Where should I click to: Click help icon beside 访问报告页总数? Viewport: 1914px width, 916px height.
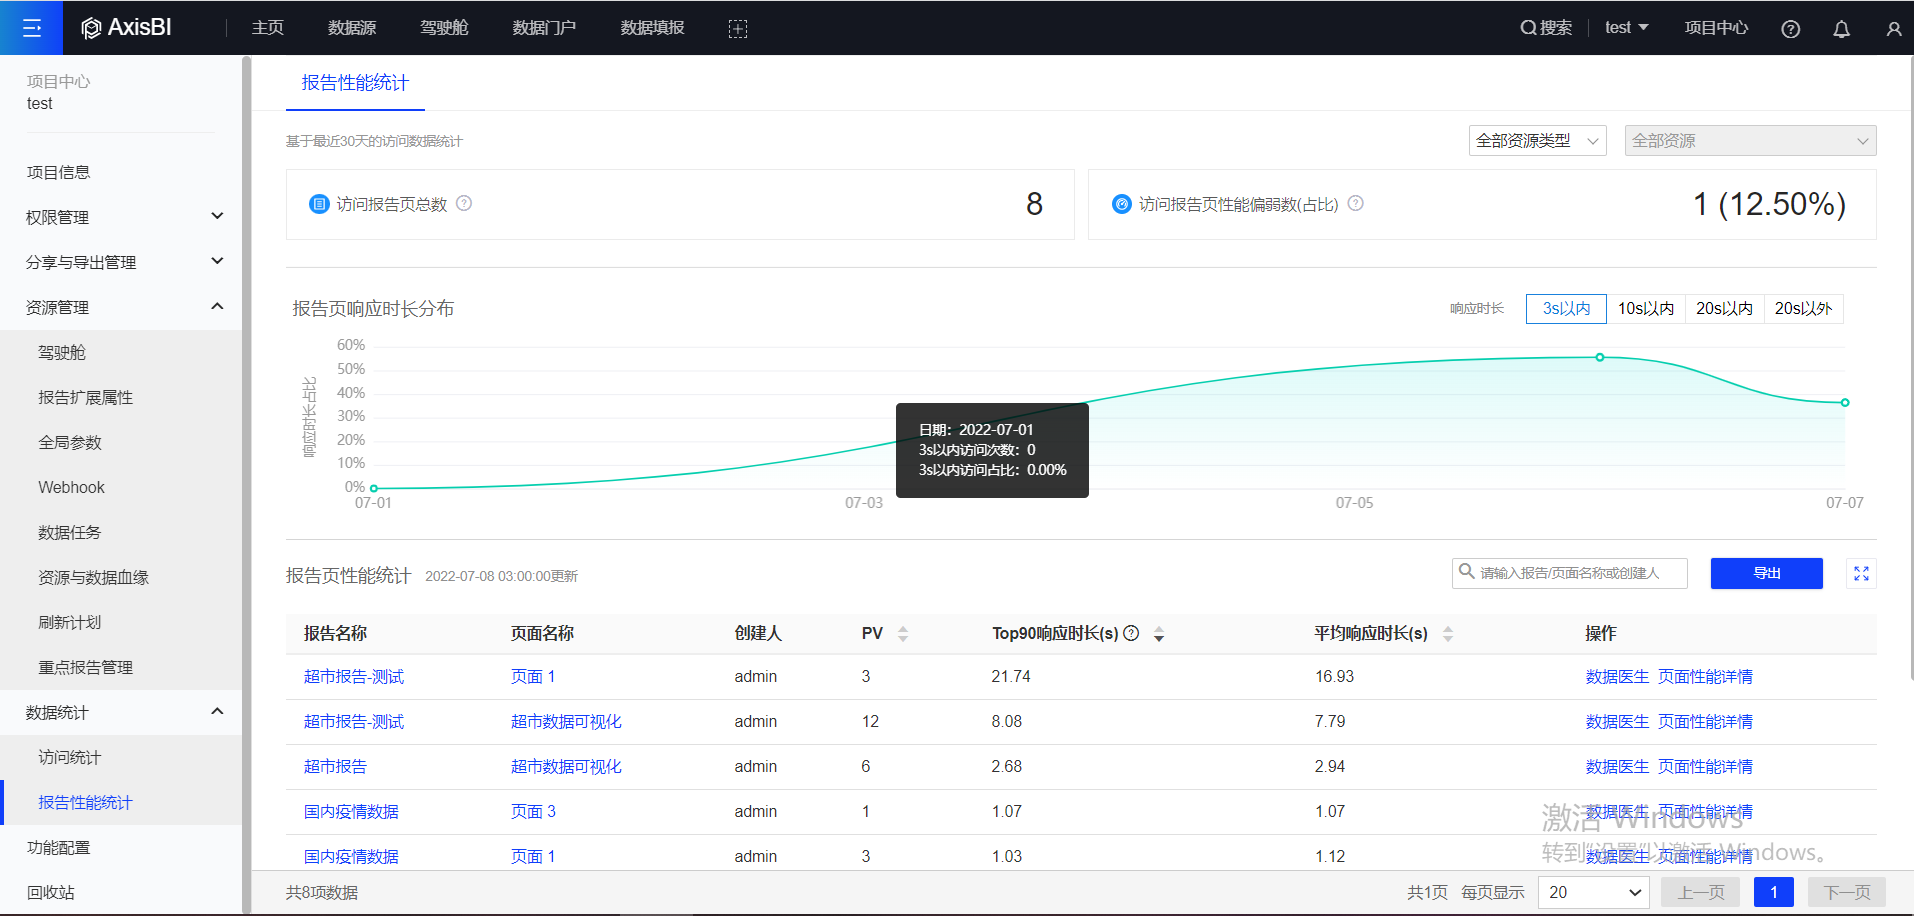point(464,203)
